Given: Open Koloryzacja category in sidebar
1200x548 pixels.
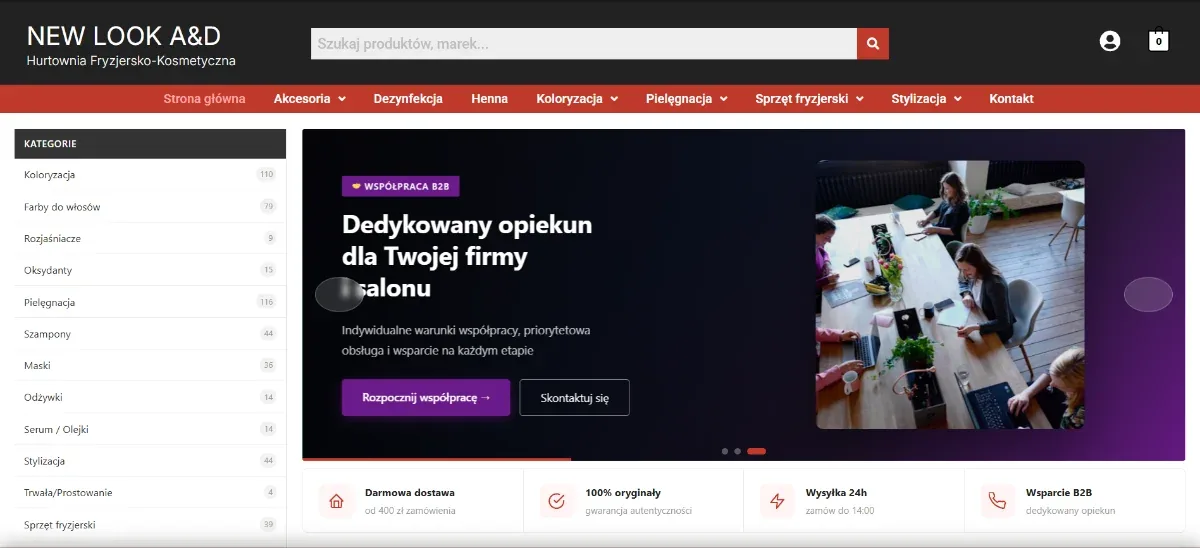Looking at the screenshot, I should [x=50, y=174].
